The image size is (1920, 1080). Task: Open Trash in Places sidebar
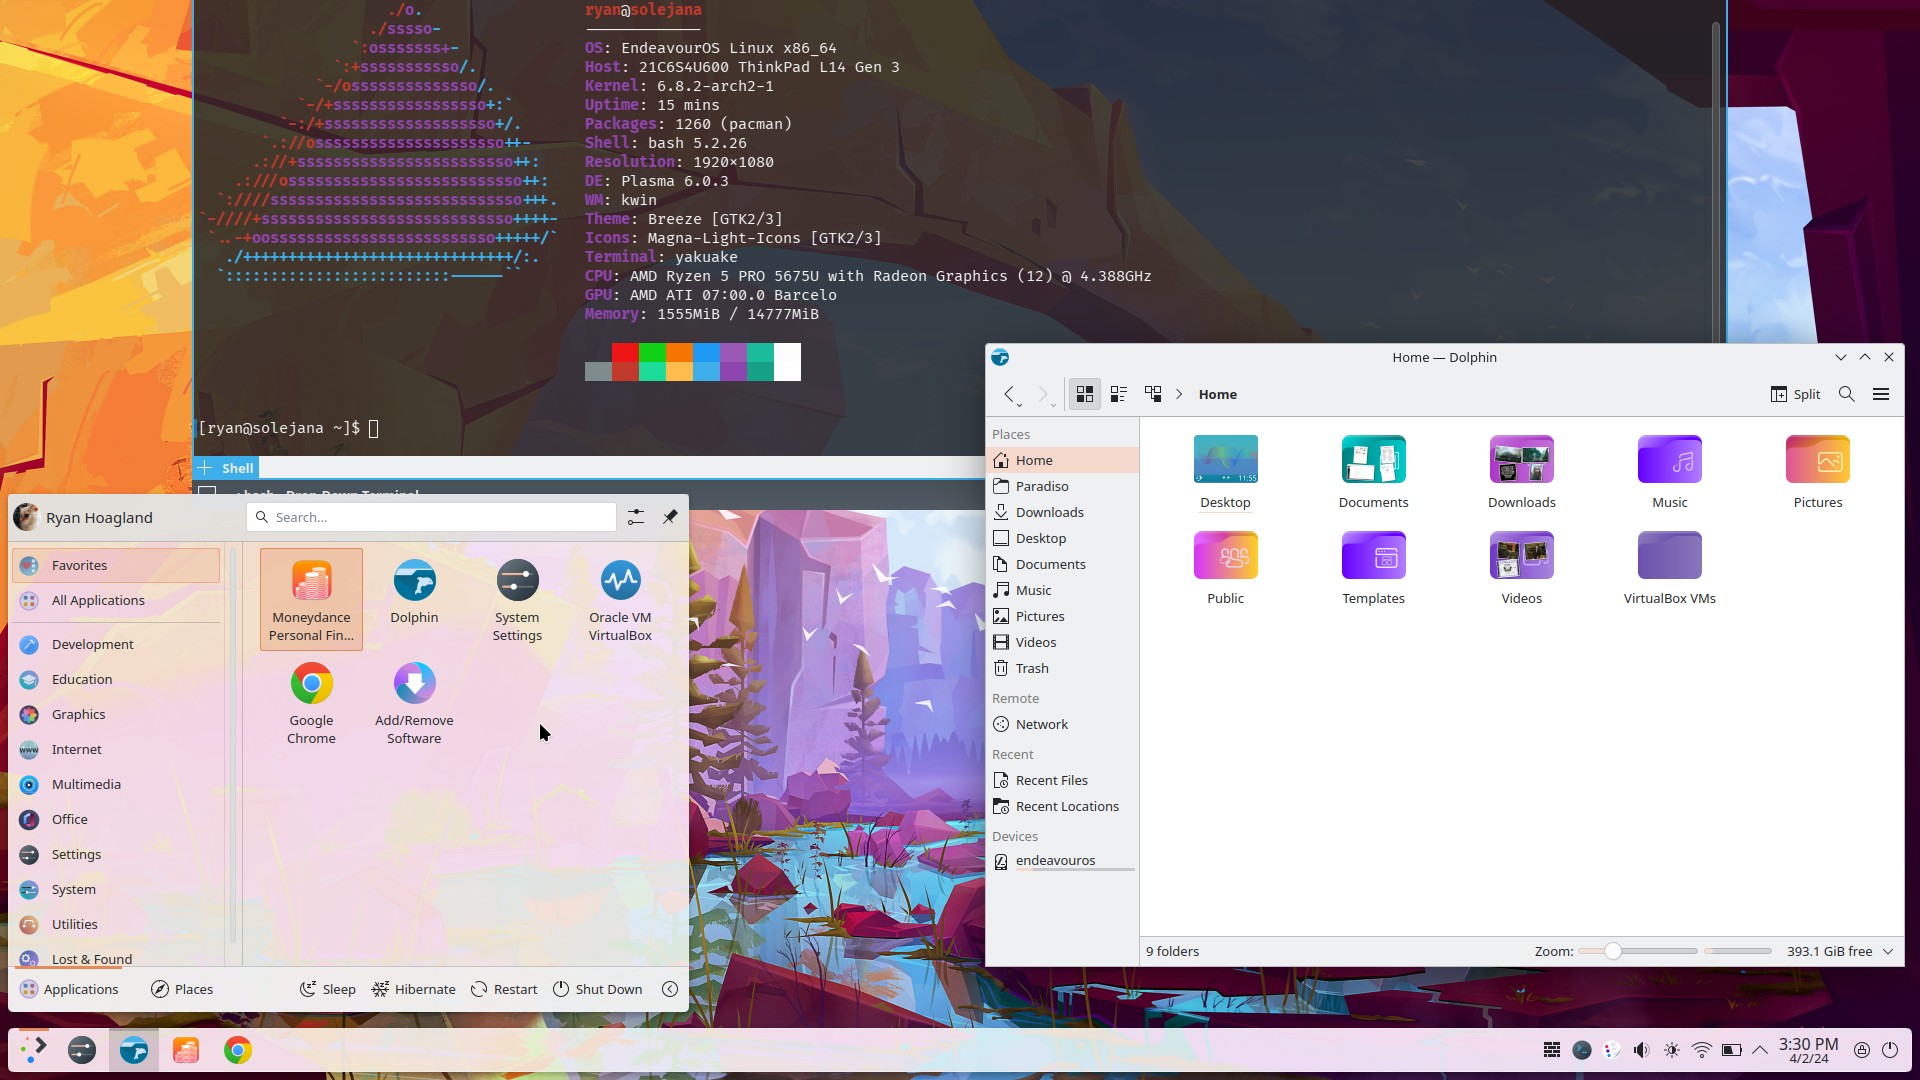(x=1062, y=668)
